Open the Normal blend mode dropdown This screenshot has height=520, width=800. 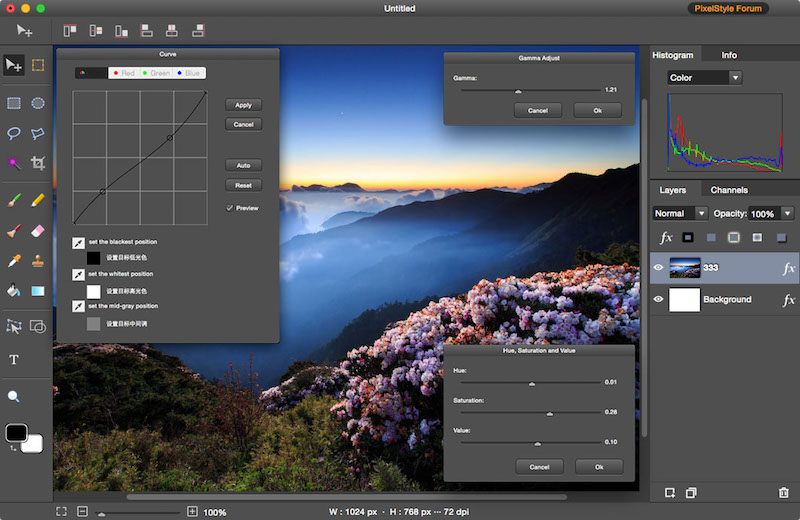point(680,214)
